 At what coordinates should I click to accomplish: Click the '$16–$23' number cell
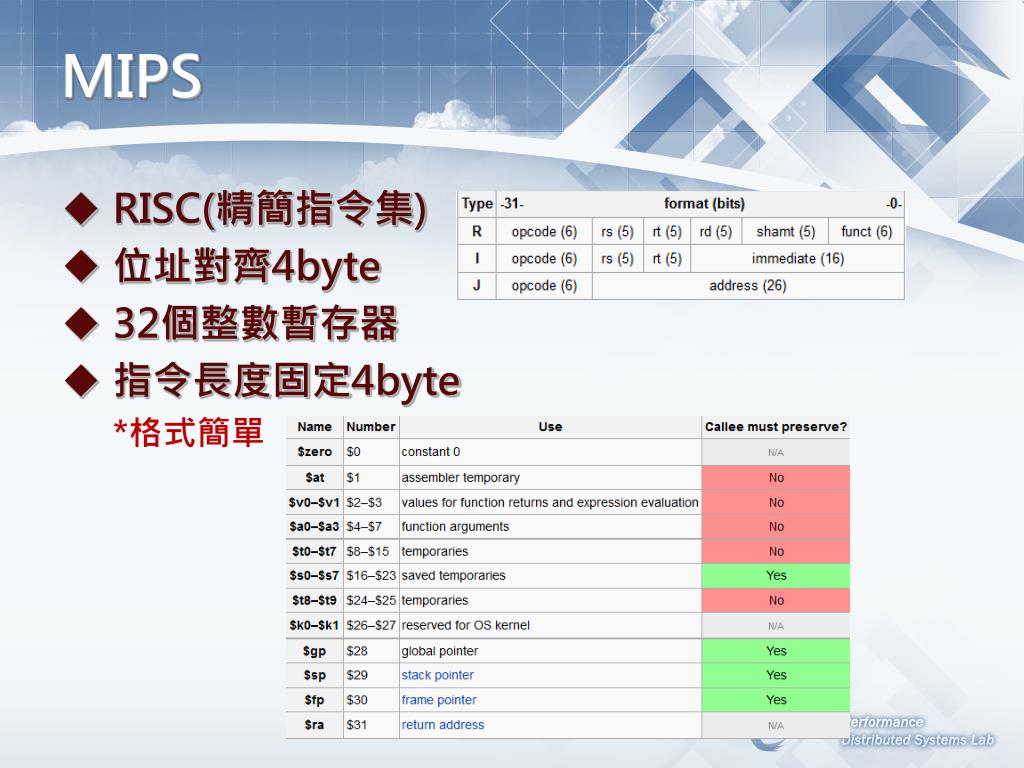pos(371,576)
